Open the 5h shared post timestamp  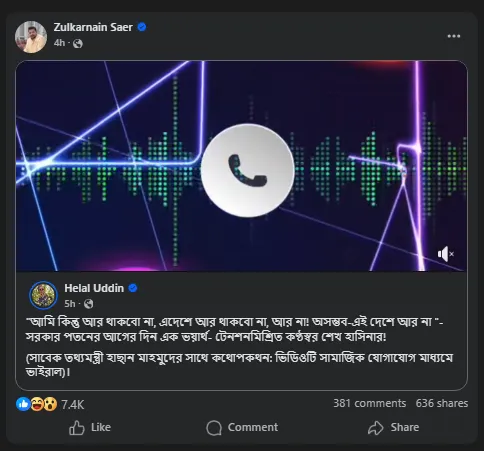pos(70,304)
